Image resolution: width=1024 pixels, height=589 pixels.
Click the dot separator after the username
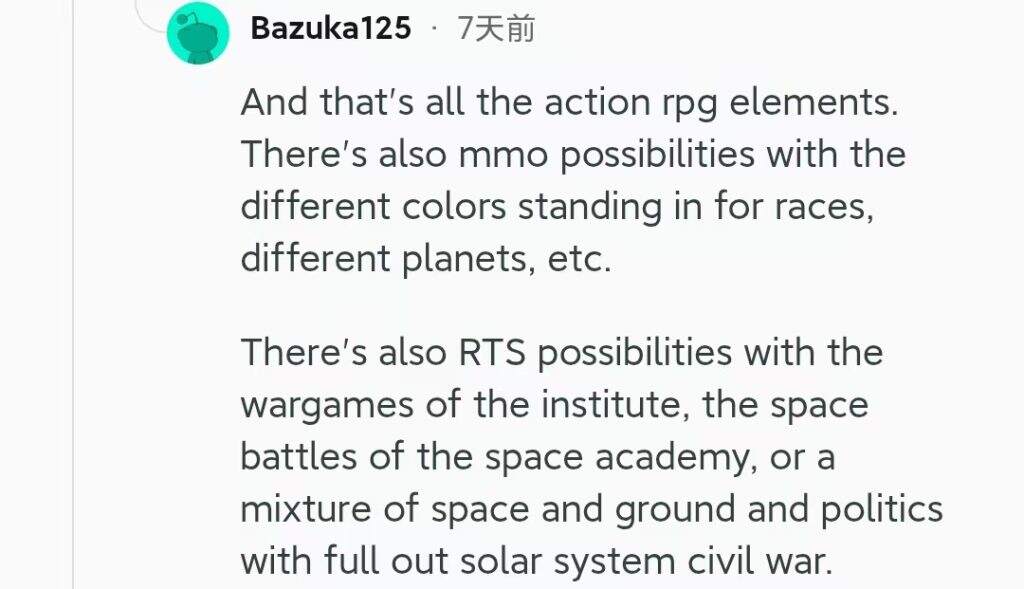pos(434,29)
